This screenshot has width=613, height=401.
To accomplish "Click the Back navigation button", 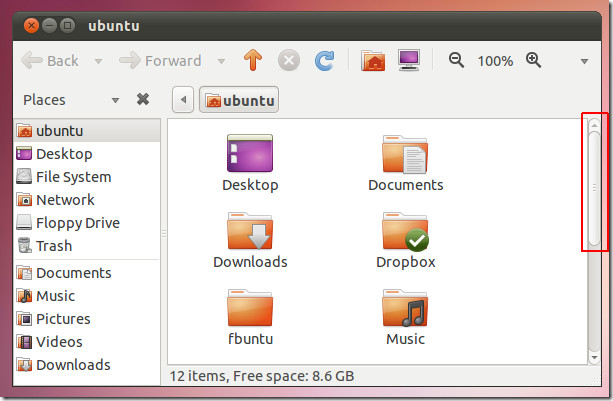I will [x=50, y=61].
